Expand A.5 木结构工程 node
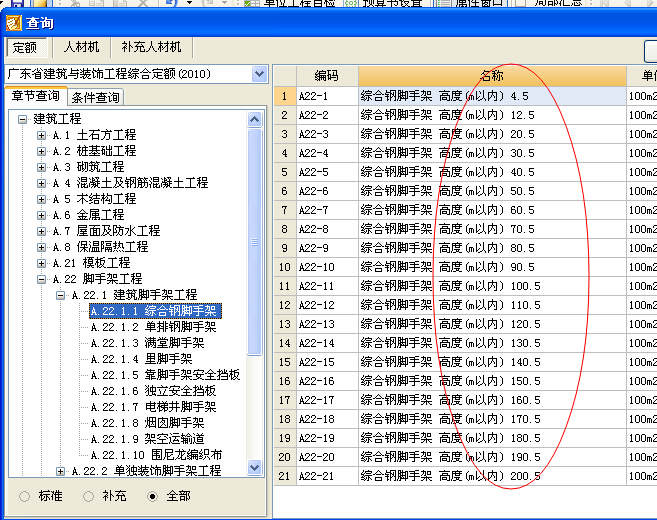 point(41,199)
